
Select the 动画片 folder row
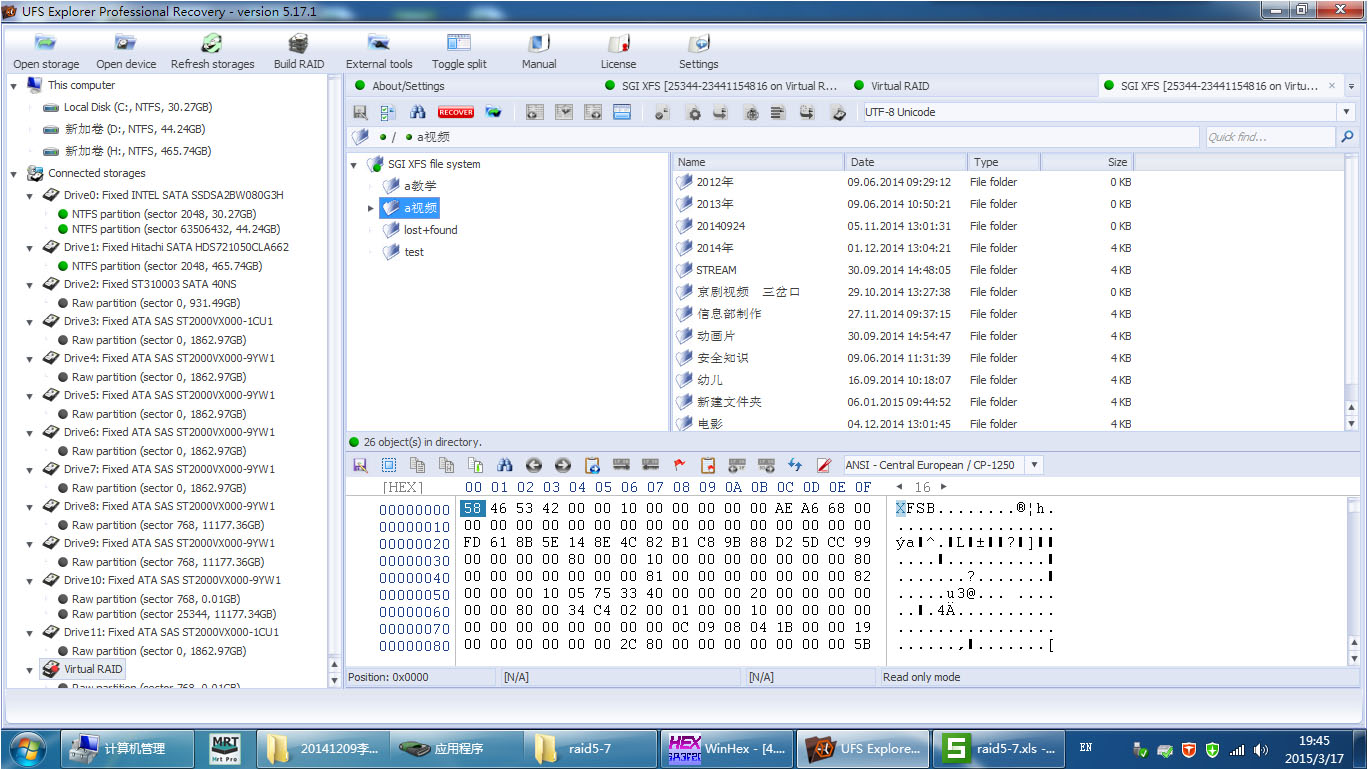tap(905, 336)
